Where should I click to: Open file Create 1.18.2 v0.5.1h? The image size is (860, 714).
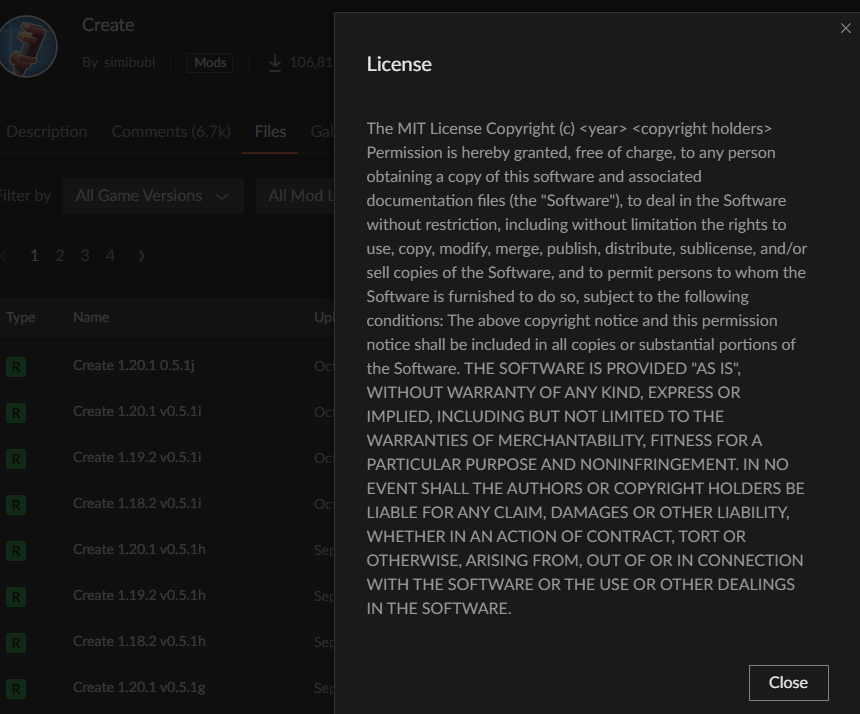pos(139,641)
